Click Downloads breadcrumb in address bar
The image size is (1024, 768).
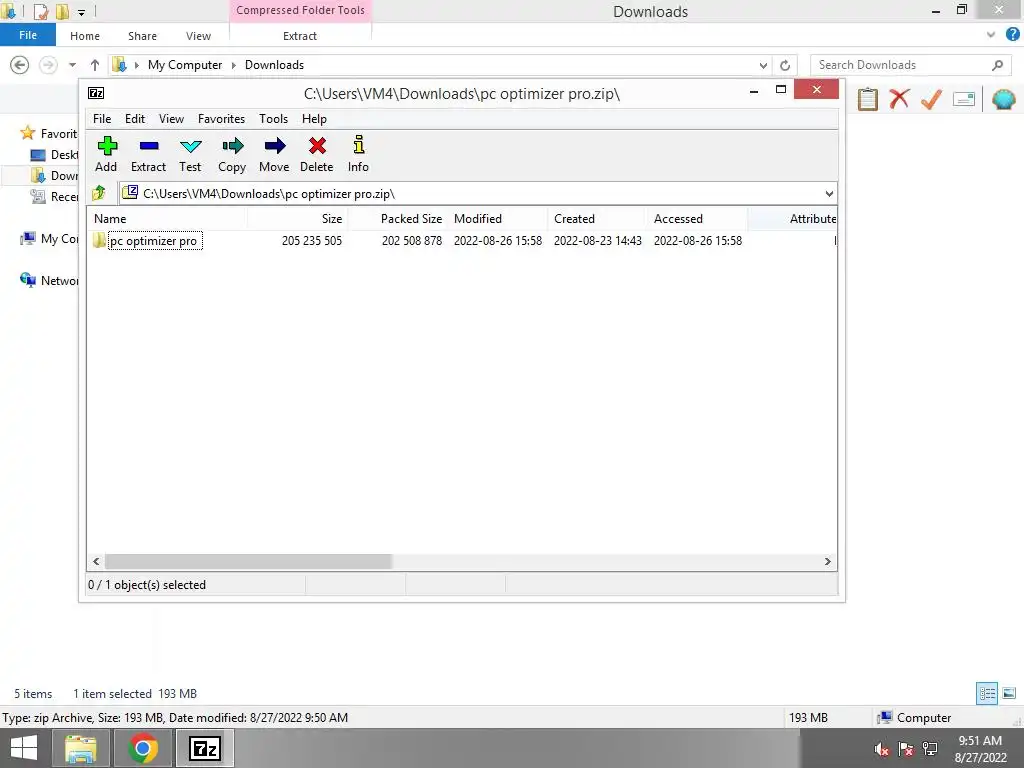[274, 65]
